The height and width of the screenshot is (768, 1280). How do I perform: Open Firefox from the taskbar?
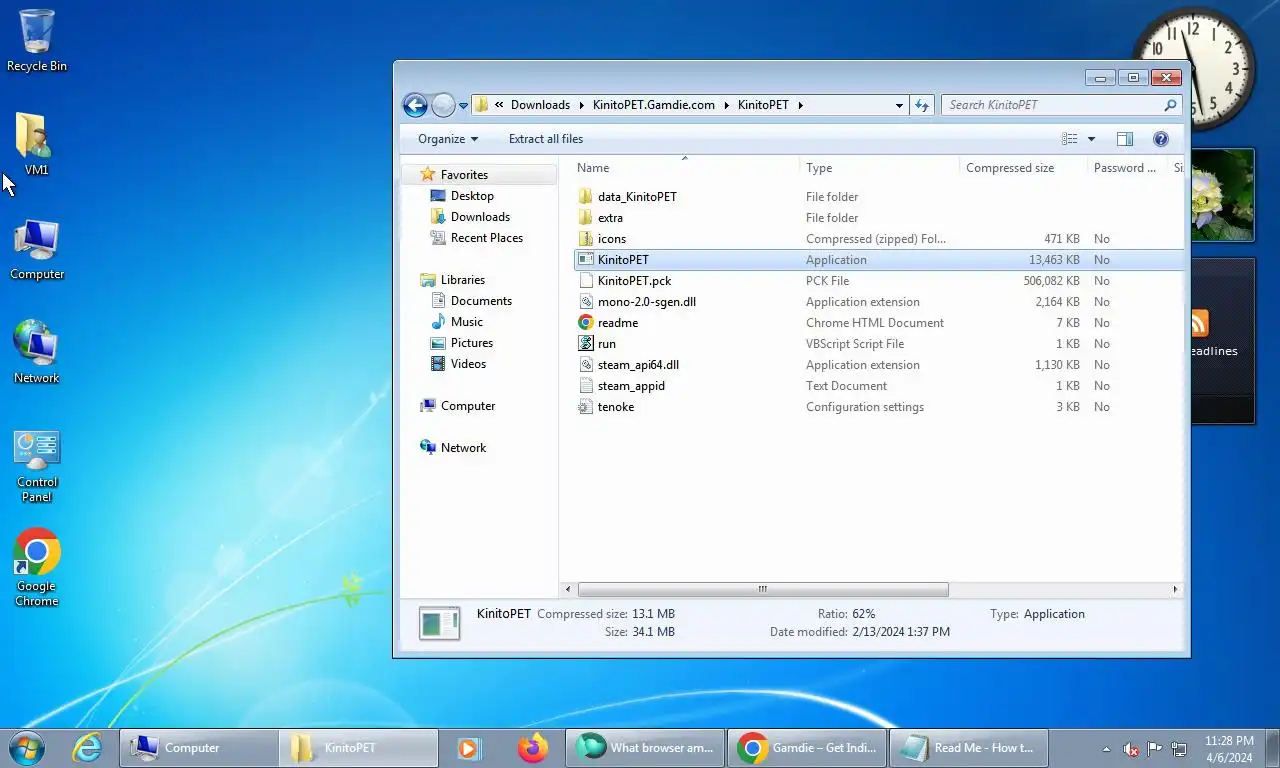point(533,748)
